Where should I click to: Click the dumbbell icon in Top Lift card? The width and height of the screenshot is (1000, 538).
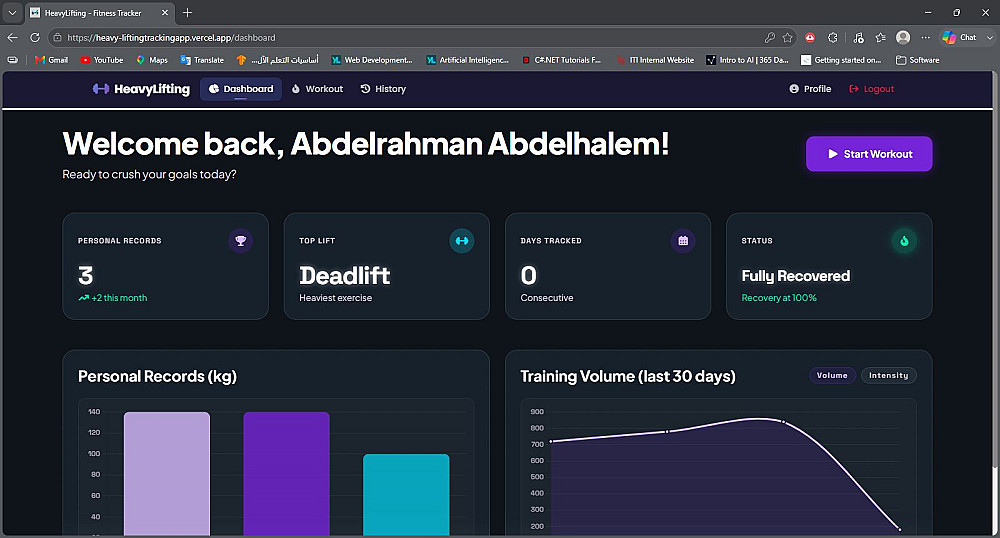click(x=462, y=241)
